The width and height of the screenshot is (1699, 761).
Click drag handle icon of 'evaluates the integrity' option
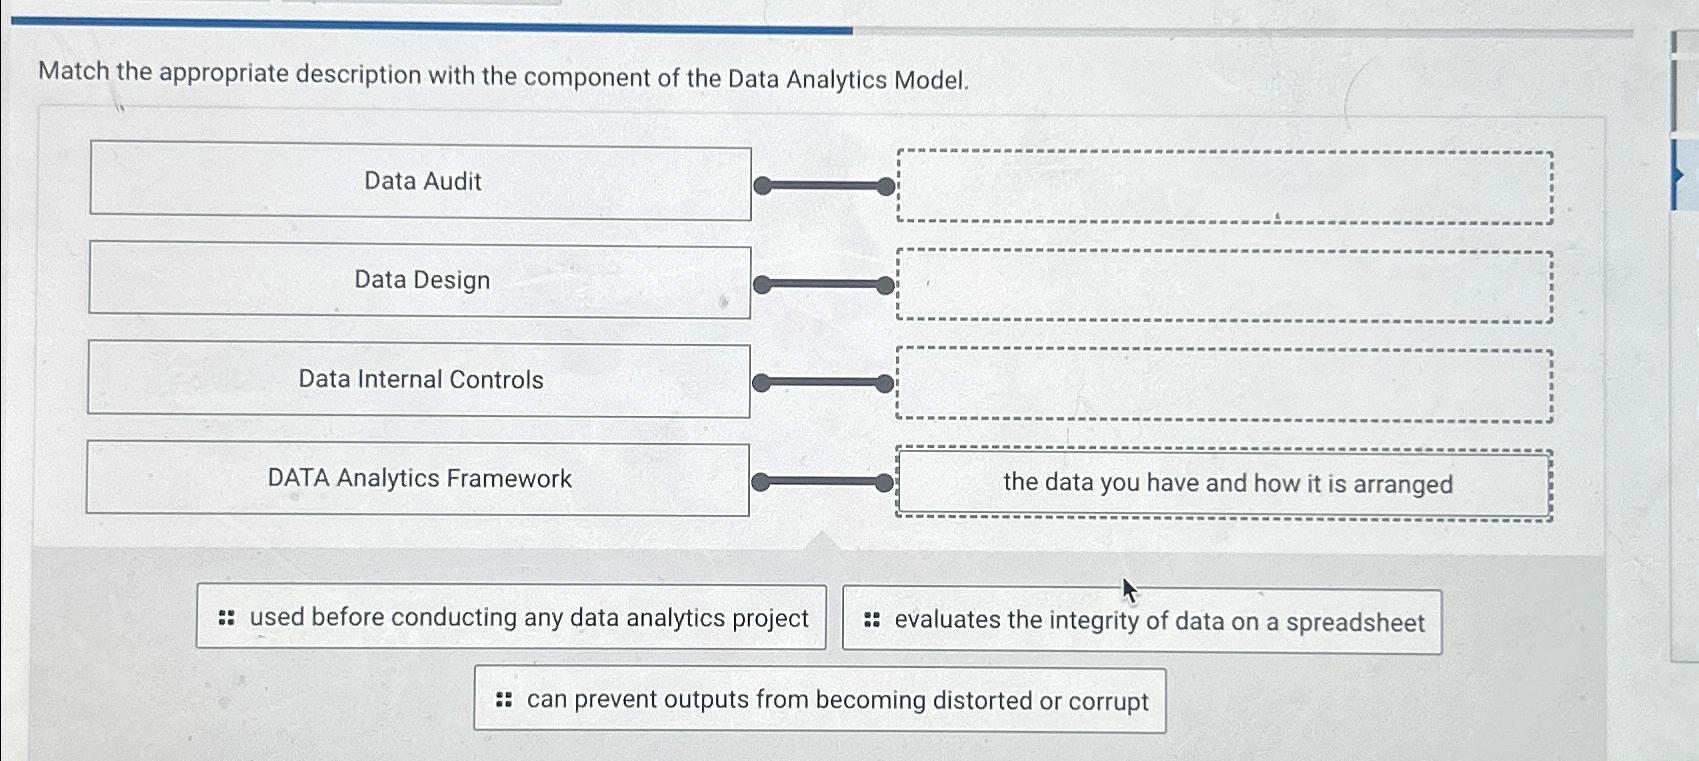872,621
